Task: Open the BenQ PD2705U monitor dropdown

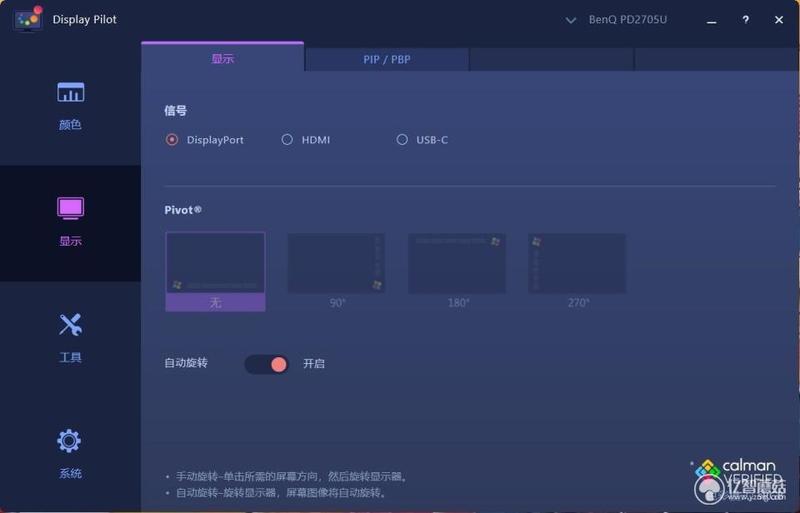Action: point(628,19)
